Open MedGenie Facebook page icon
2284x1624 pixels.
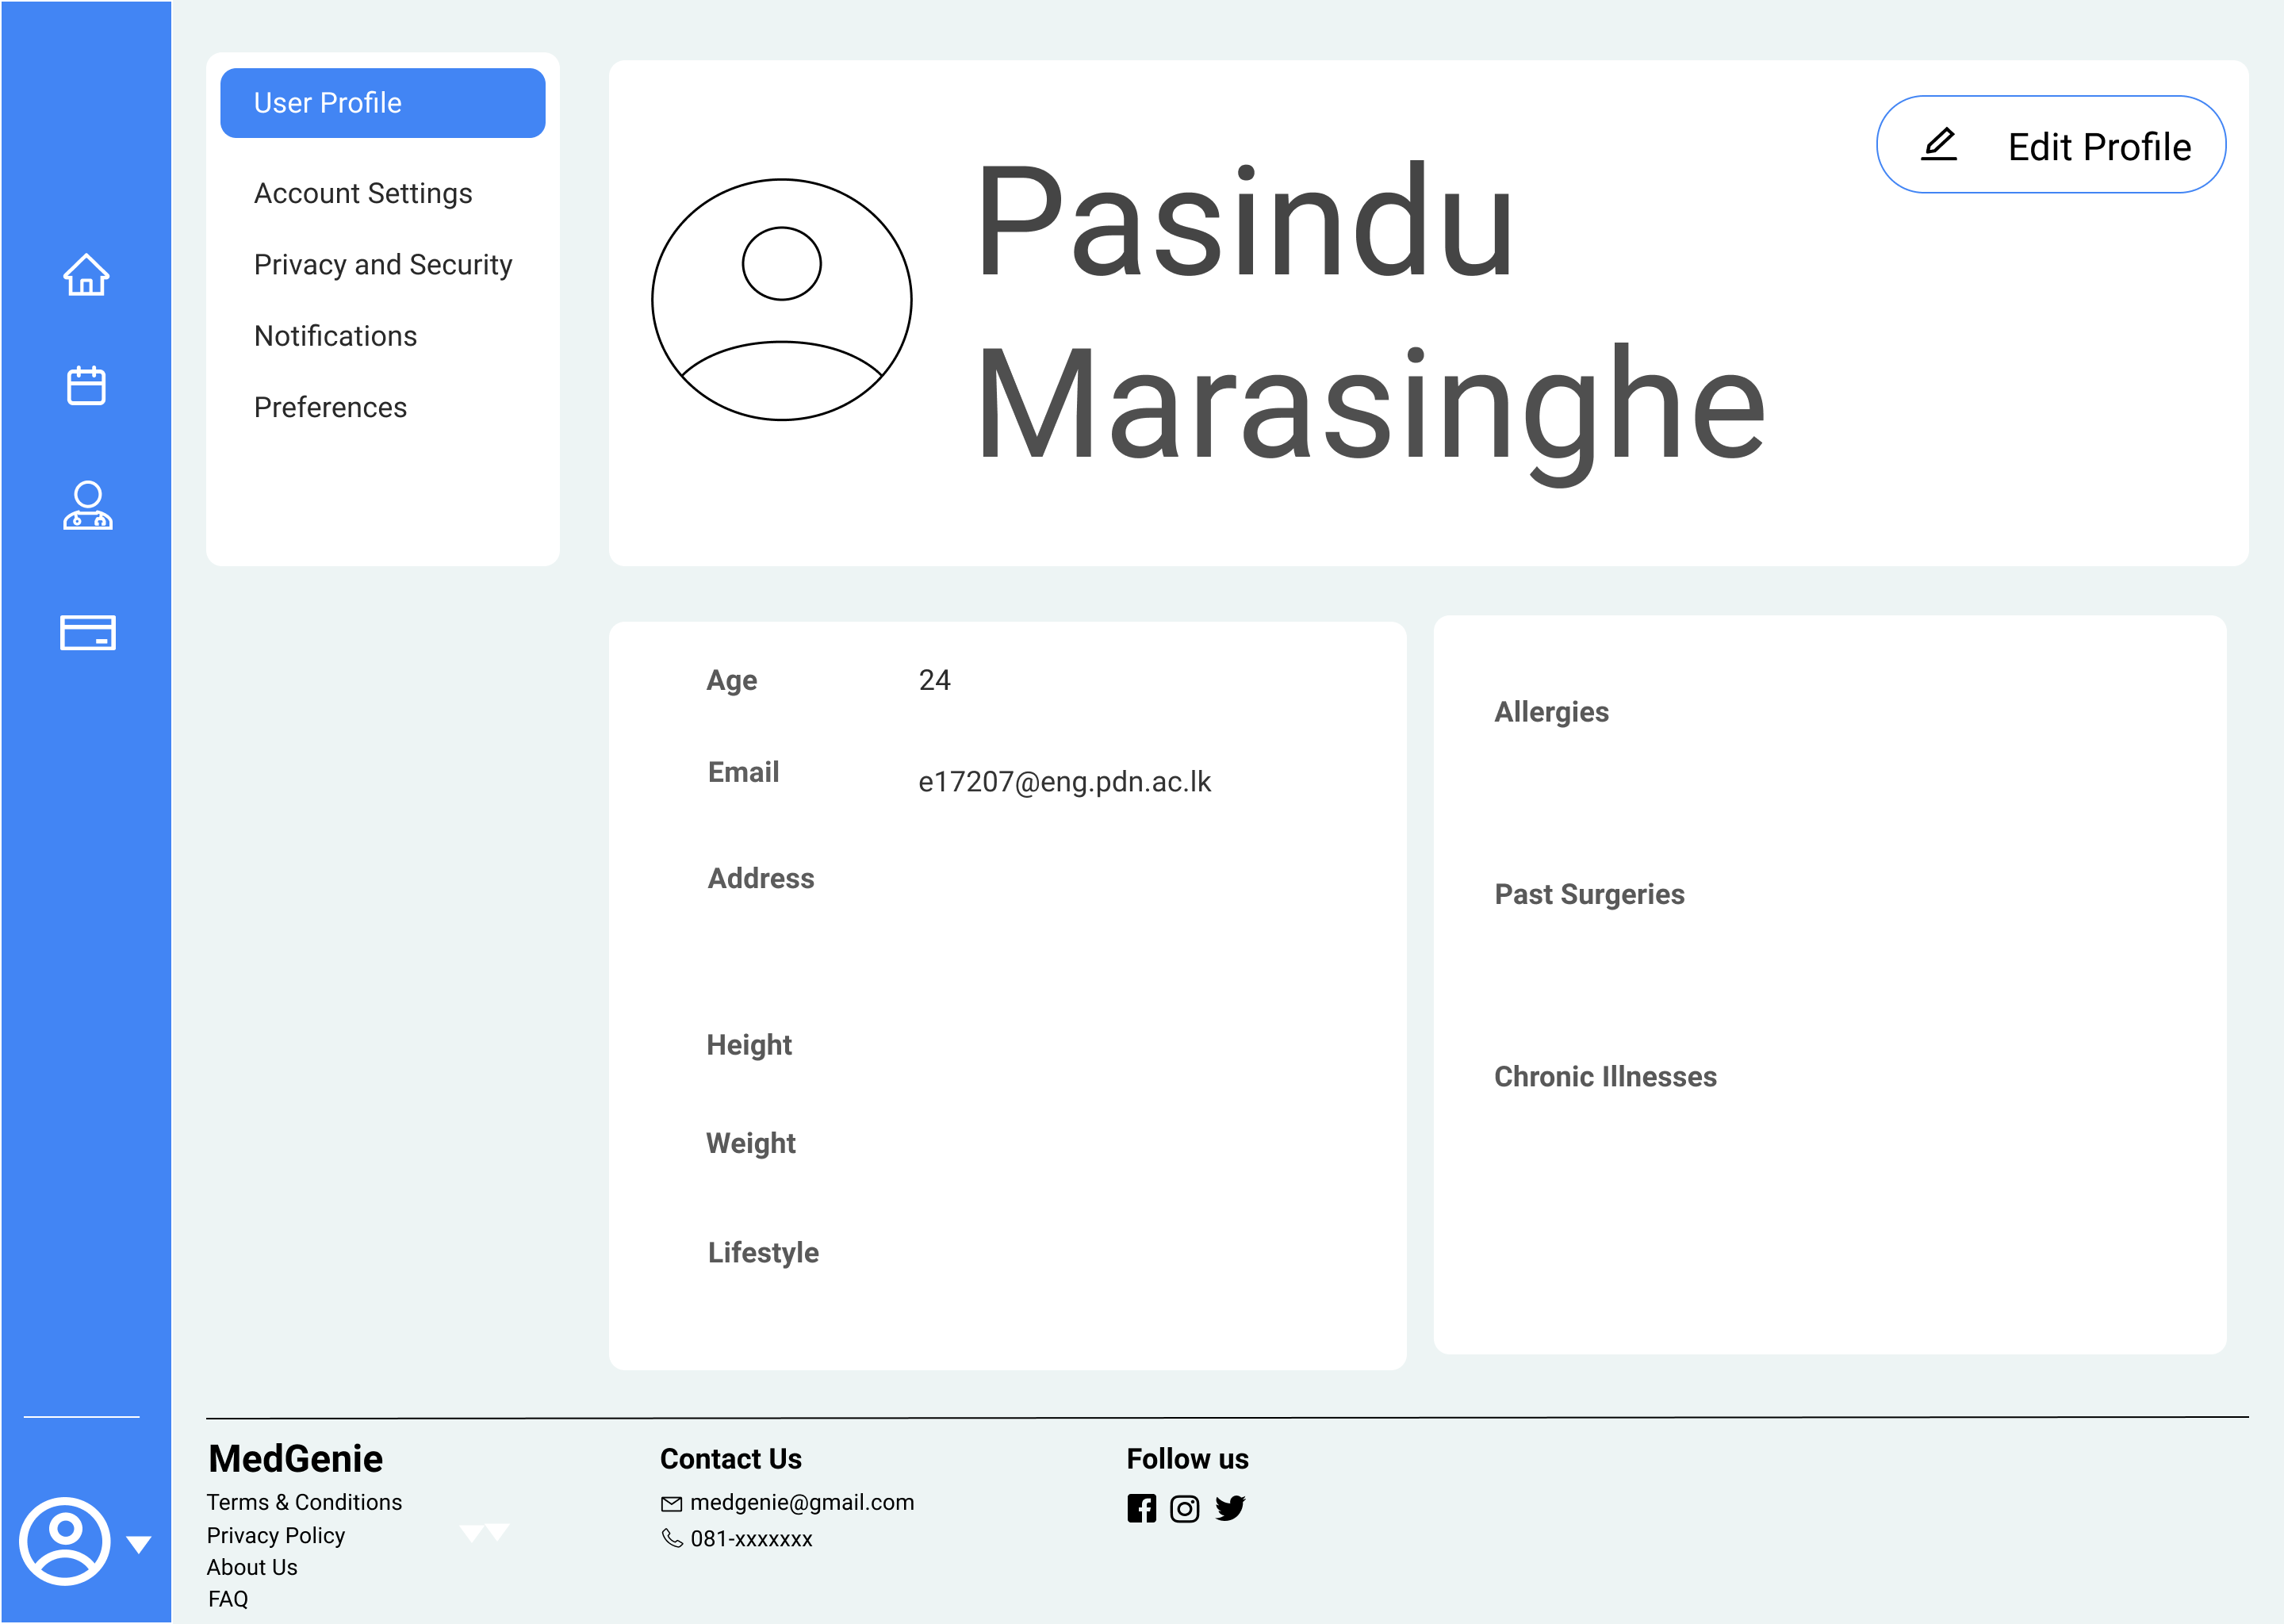1141,1508
